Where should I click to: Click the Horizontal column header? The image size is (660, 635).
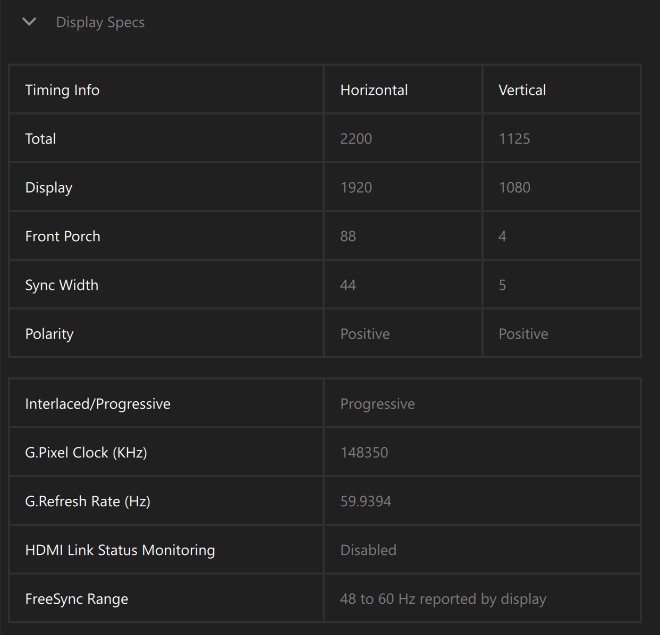374,90
